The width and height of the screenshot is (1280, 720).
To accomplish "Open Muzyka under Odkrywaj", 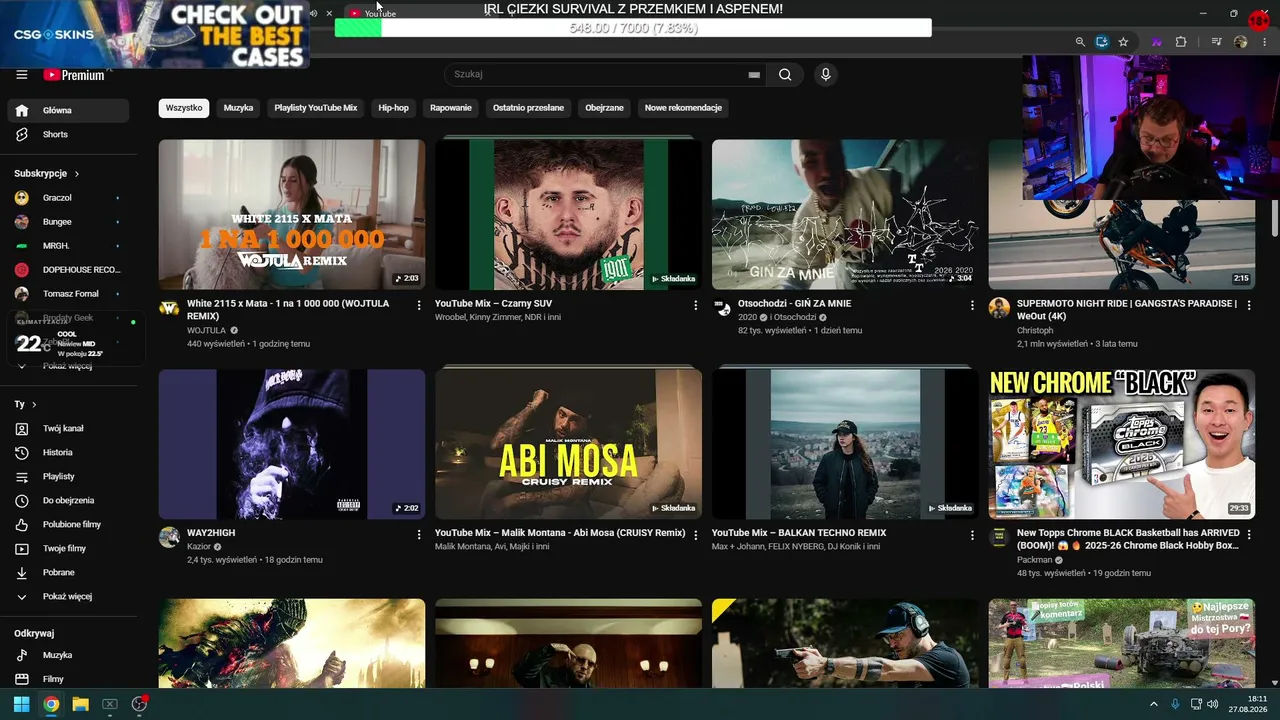I will point(68,655).
